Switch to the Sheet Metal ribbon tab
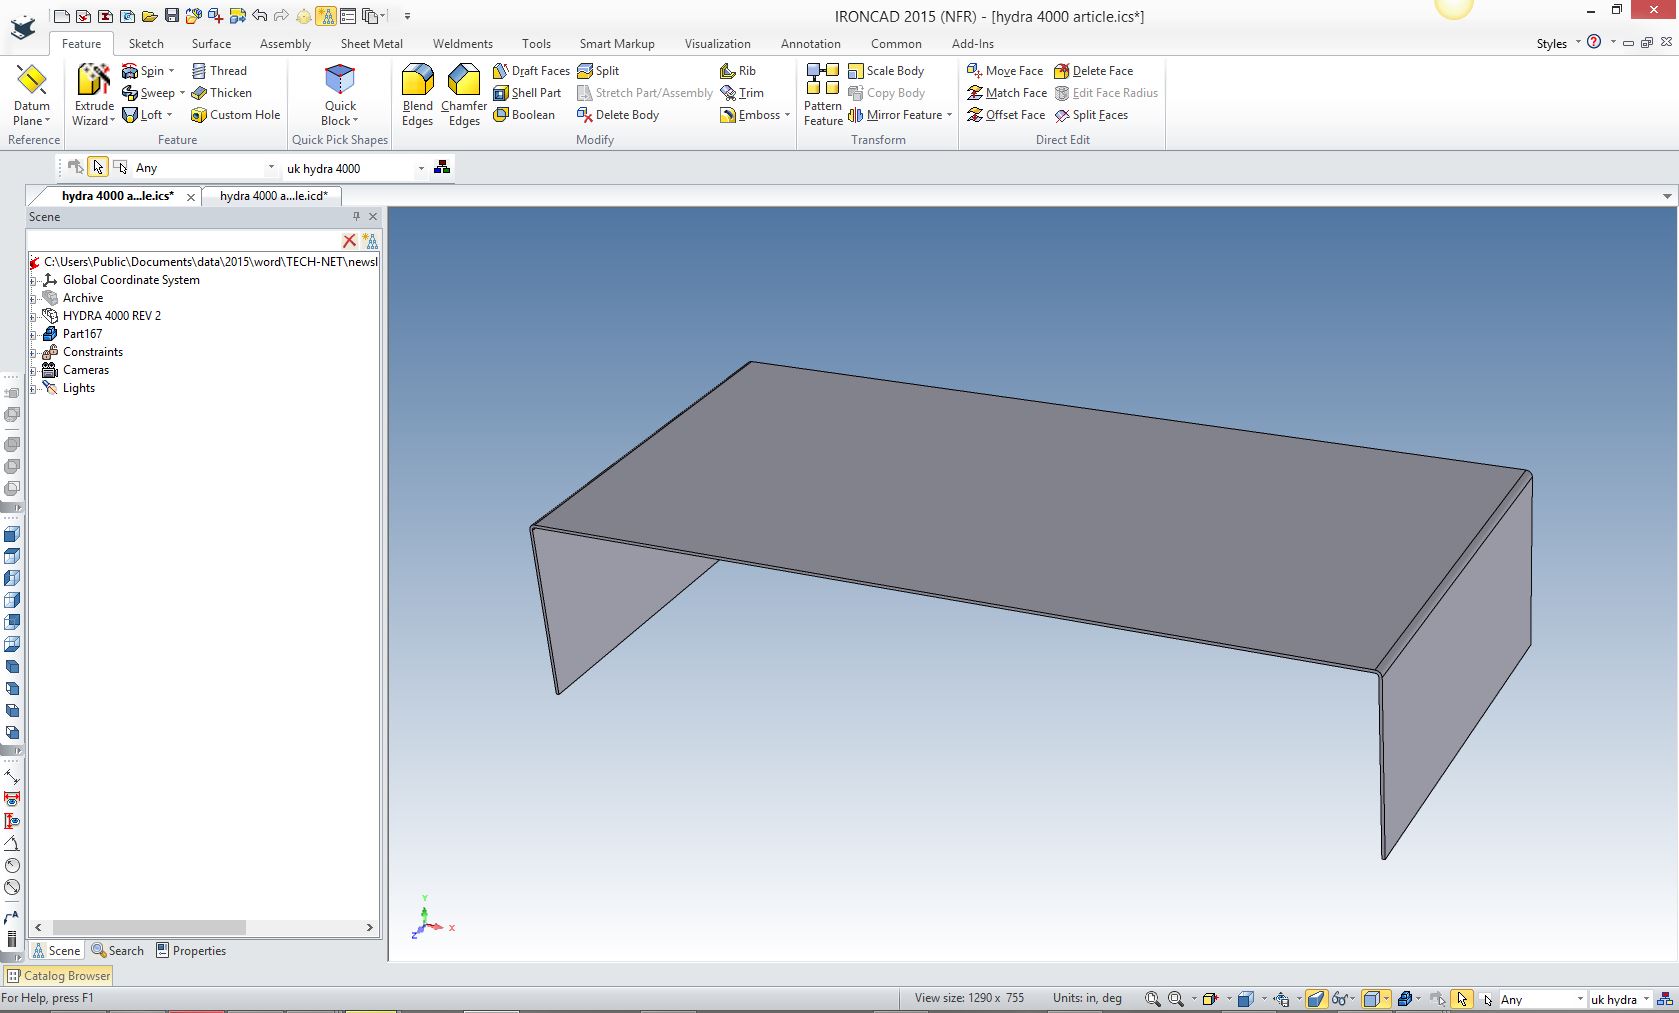The image size is (1679, 1013). click(x=371, y=44)
